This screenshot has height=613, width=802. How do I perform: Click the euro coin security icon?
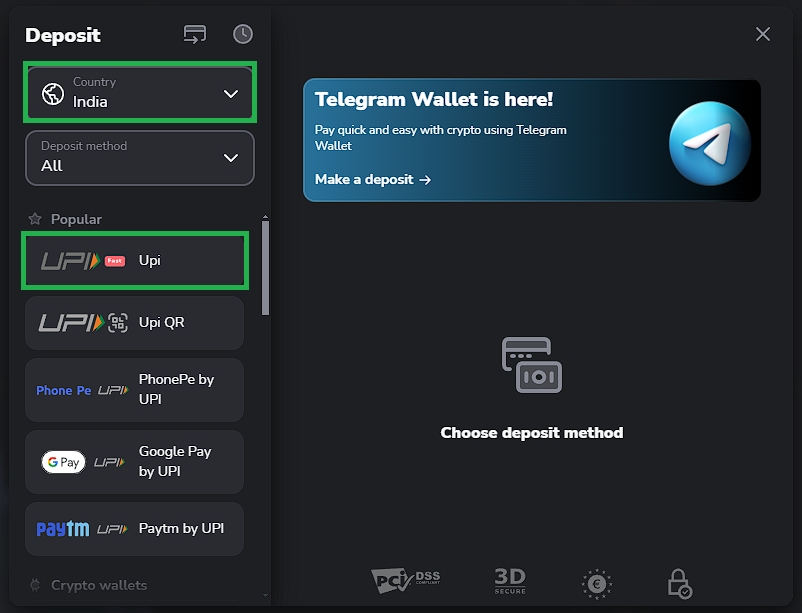tap(597, 583)
